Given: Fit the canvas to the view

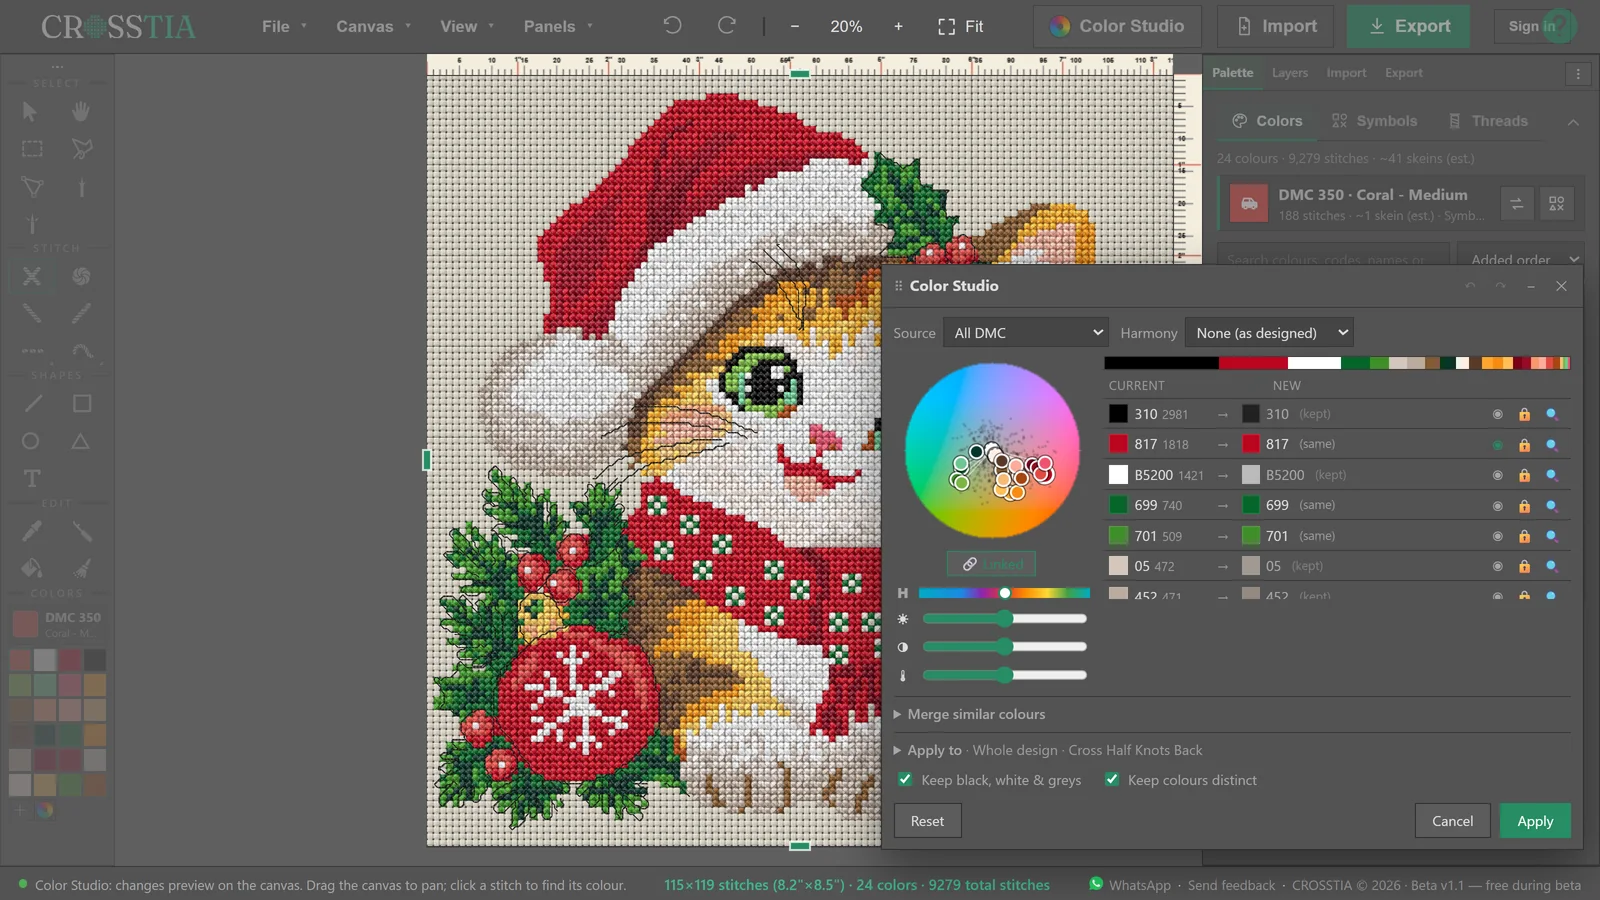Looking at the screenshot, I should pyautogui.click(x=961, y=27).
